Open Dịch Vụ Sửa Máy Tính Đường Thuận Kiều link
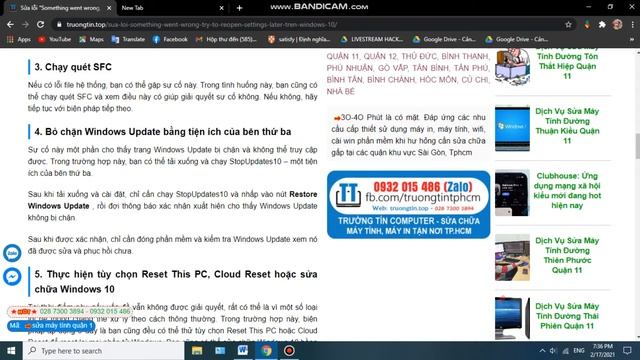640x360 pixels. (567, 126)
